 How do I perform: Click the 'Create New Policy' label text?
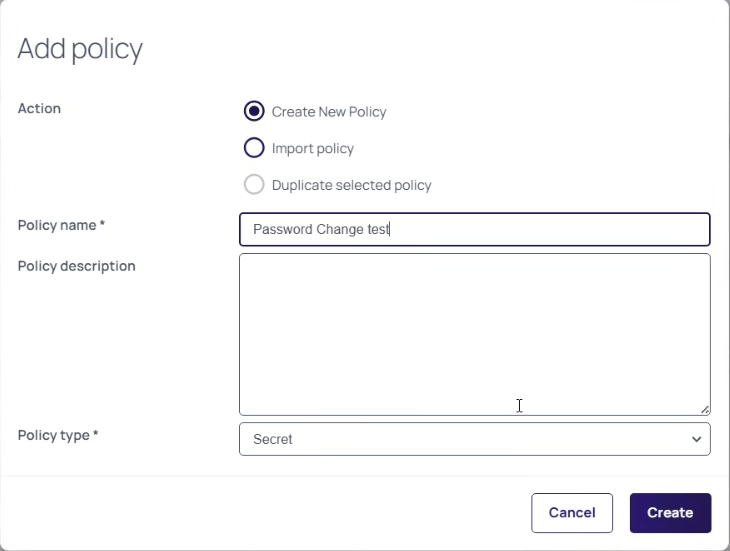pos(328,112)
